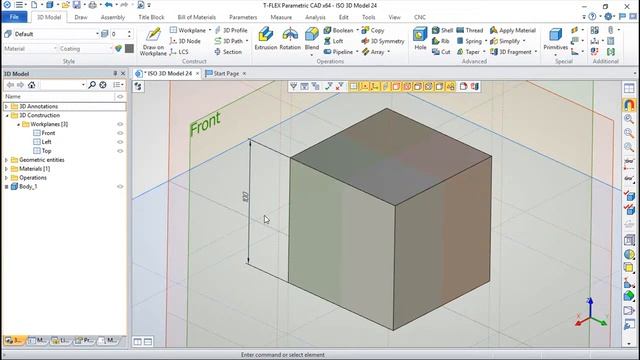Switch to the Measure ribbon tab

click(281, 17)
